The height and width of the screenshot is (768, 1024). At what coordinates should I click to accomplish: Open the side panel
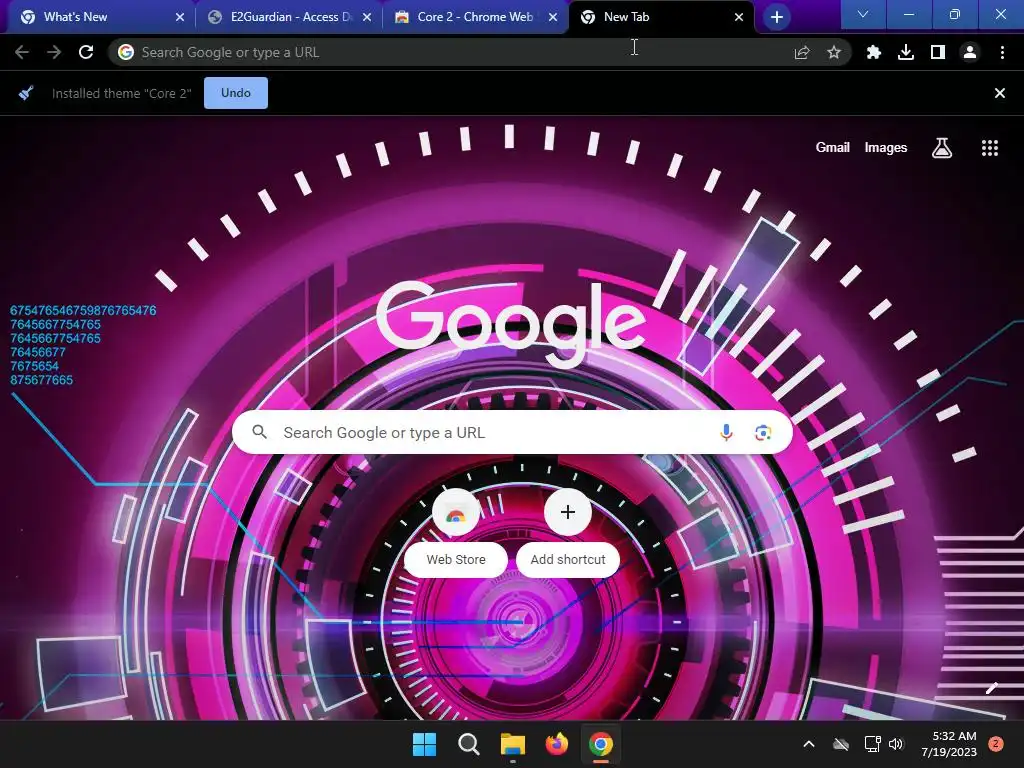[x=938, y=52]
